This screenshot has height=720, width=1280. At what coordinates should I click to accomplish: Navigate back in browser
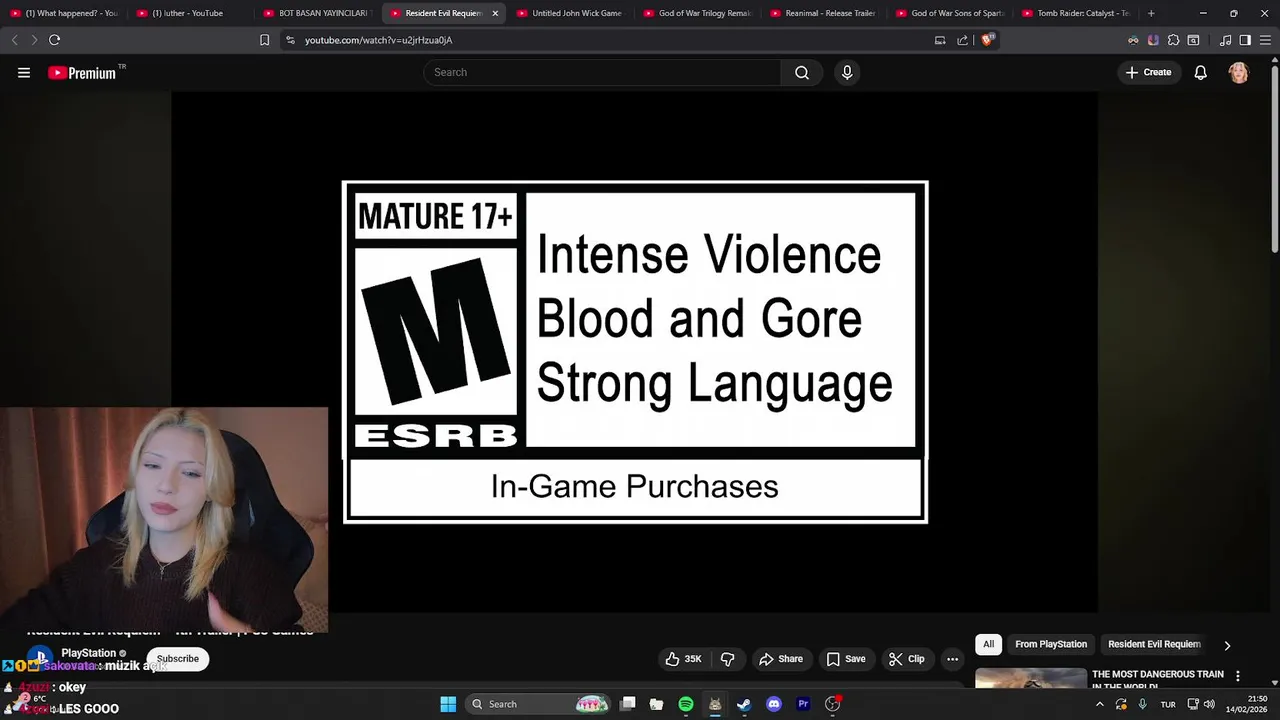click(14, 40)
